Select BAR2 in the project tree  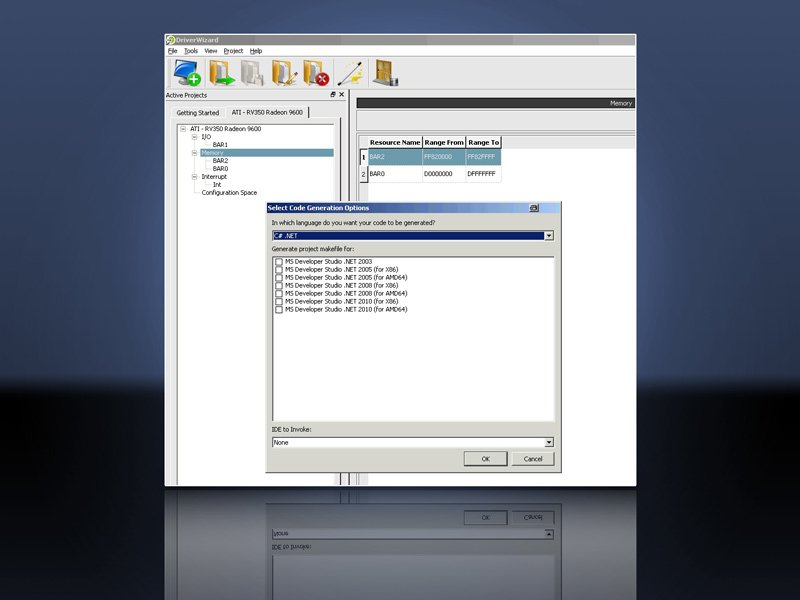pyautogui.click(x=220, y=161)
